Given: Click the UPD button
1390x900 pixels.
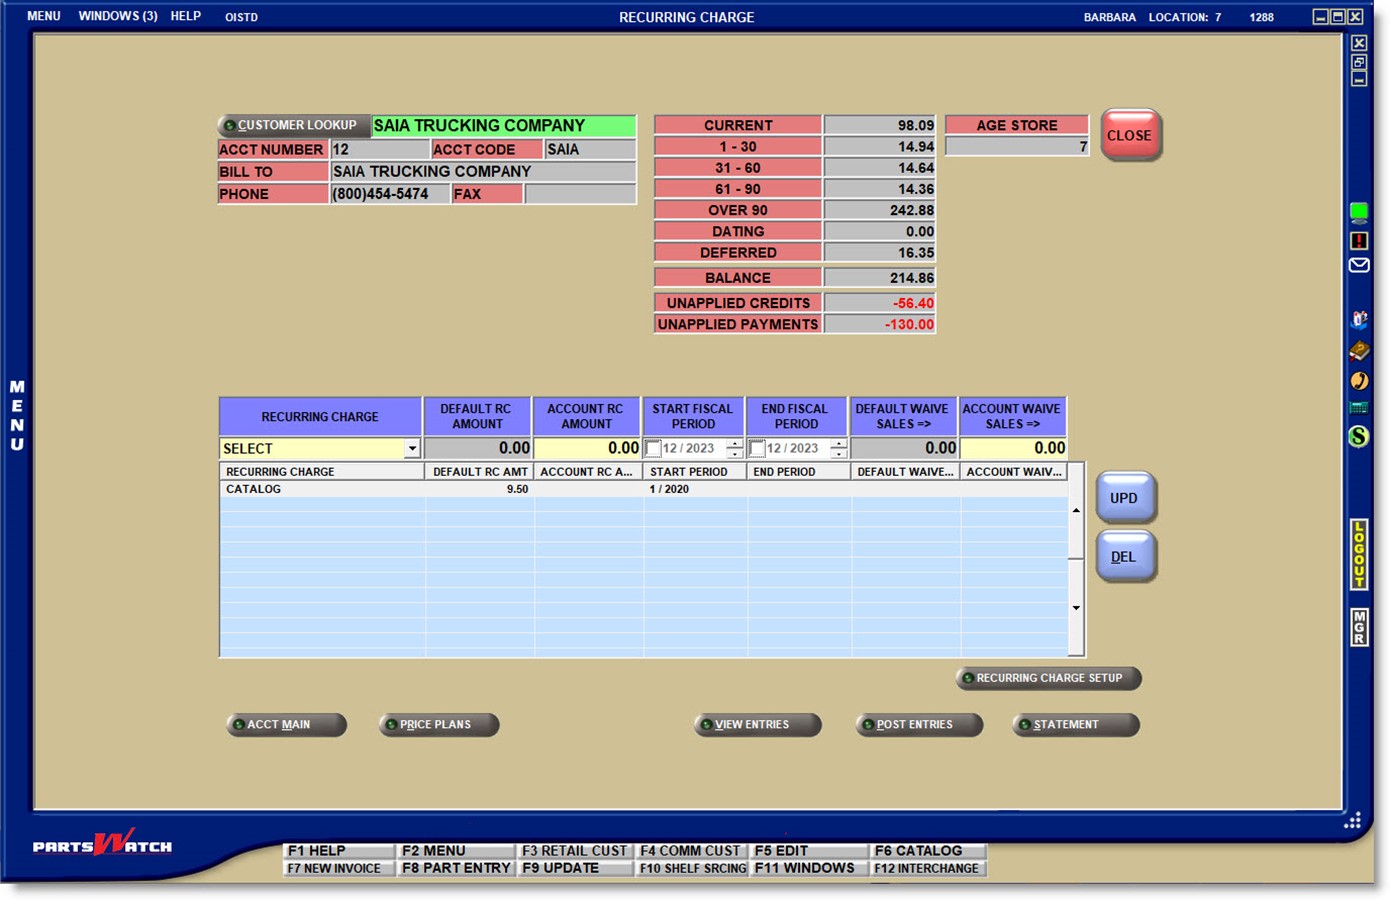Looking at the screenshot, I should pos(1125,498).
